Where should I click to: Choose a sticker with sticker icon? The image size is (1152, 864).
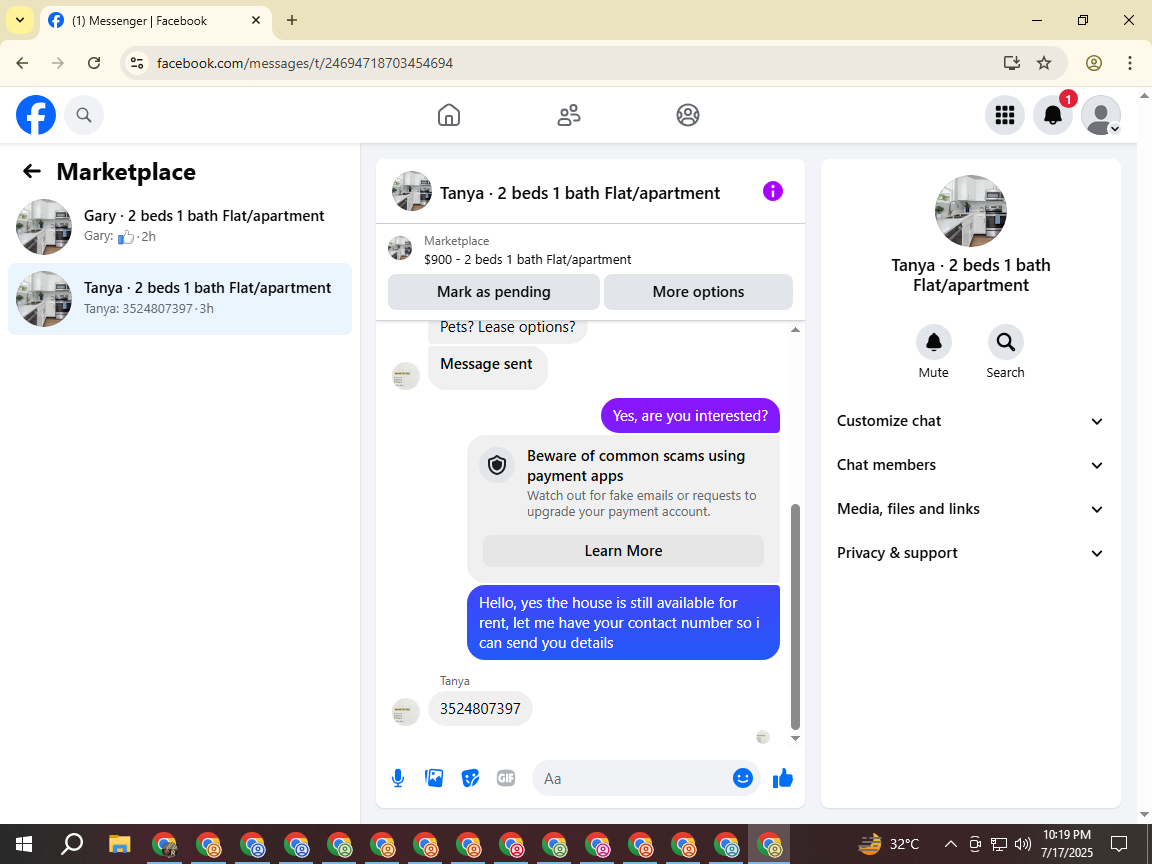point(470,779)
